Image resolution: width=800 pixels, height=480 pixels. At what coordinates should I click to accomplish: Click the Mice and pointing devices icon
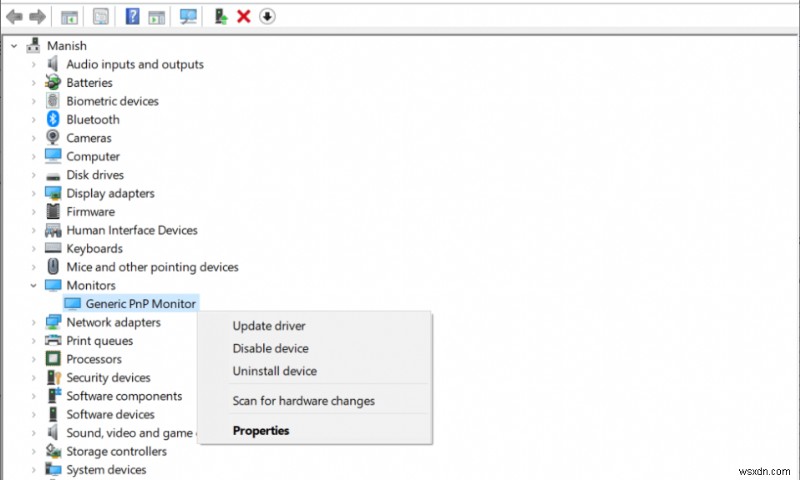[53, 266]
